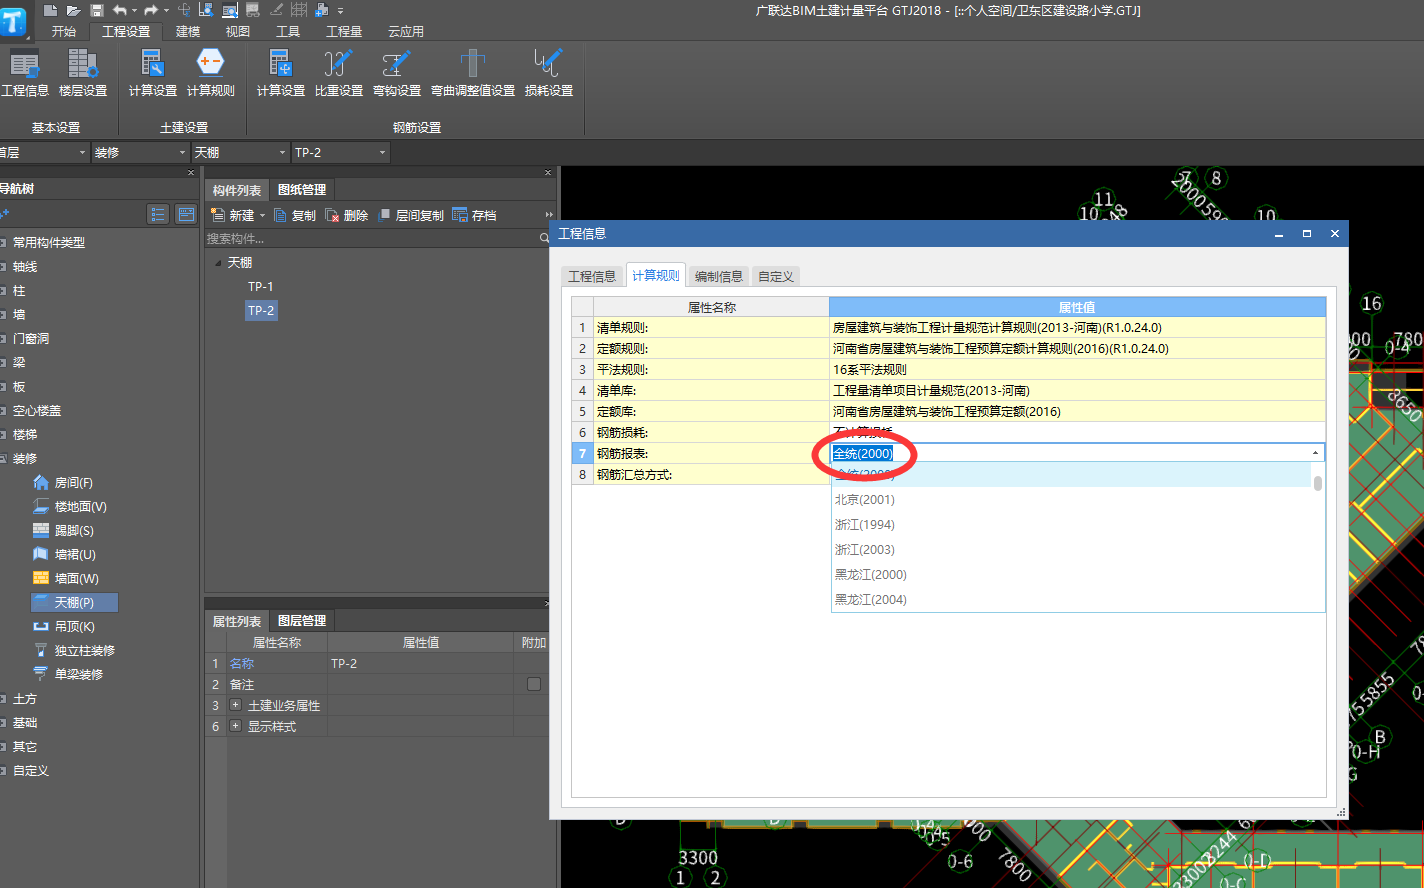
Task: Click the TP-2 name value in property list
Action: pyautogui.click(x=420, y=663)
